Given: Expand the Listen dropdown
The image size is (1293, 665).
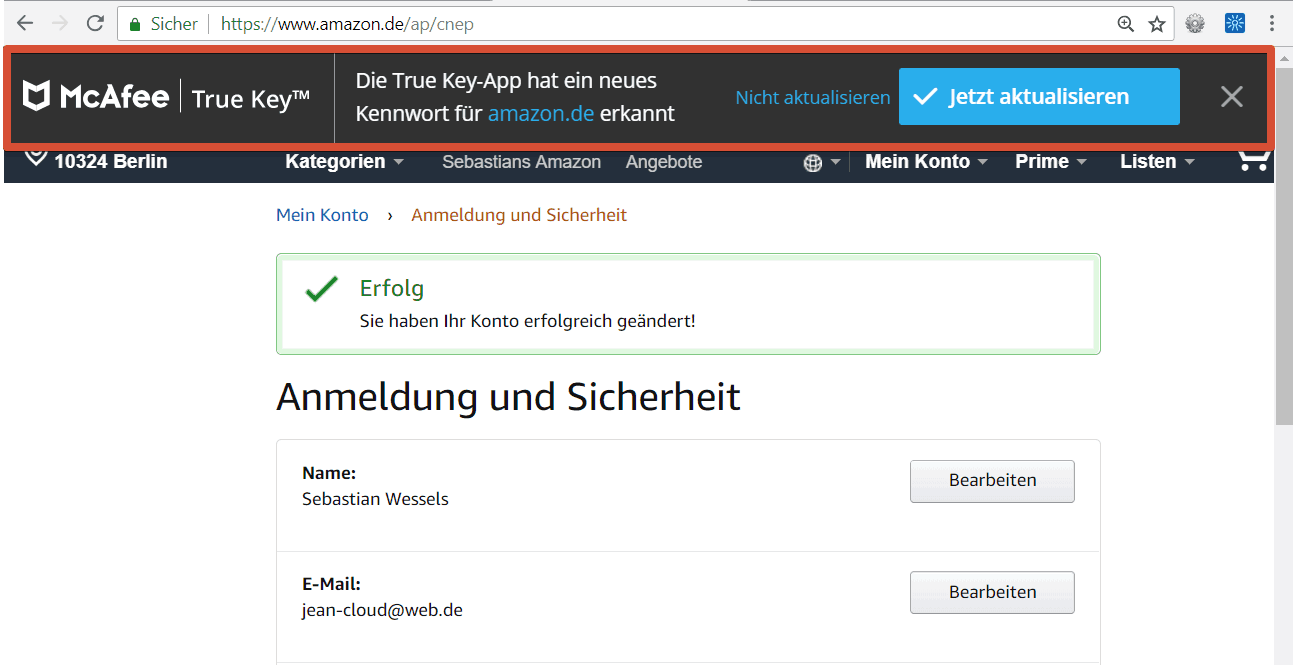Looking at the screenshot, I should point(1157,161).
